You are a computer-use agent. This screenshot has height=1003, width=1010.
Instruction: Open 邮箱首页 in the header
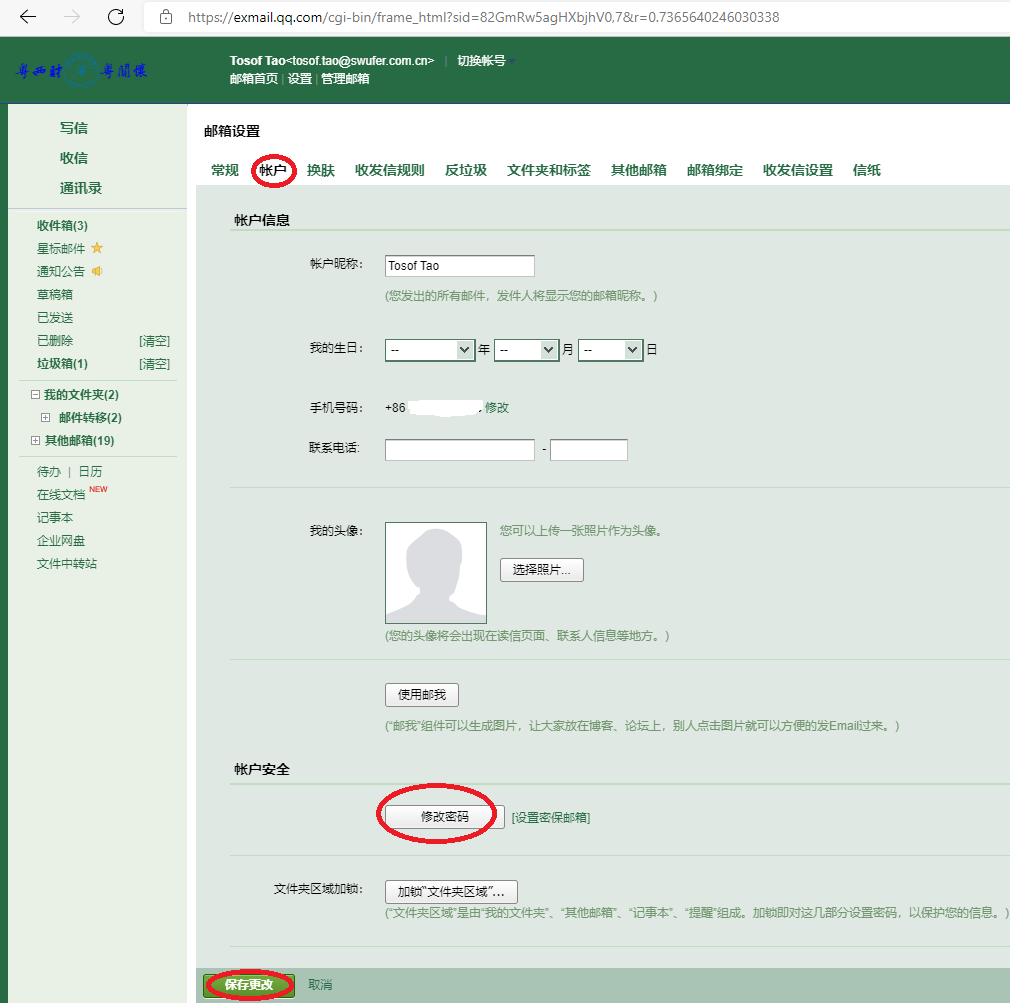(x=254, y=79)
